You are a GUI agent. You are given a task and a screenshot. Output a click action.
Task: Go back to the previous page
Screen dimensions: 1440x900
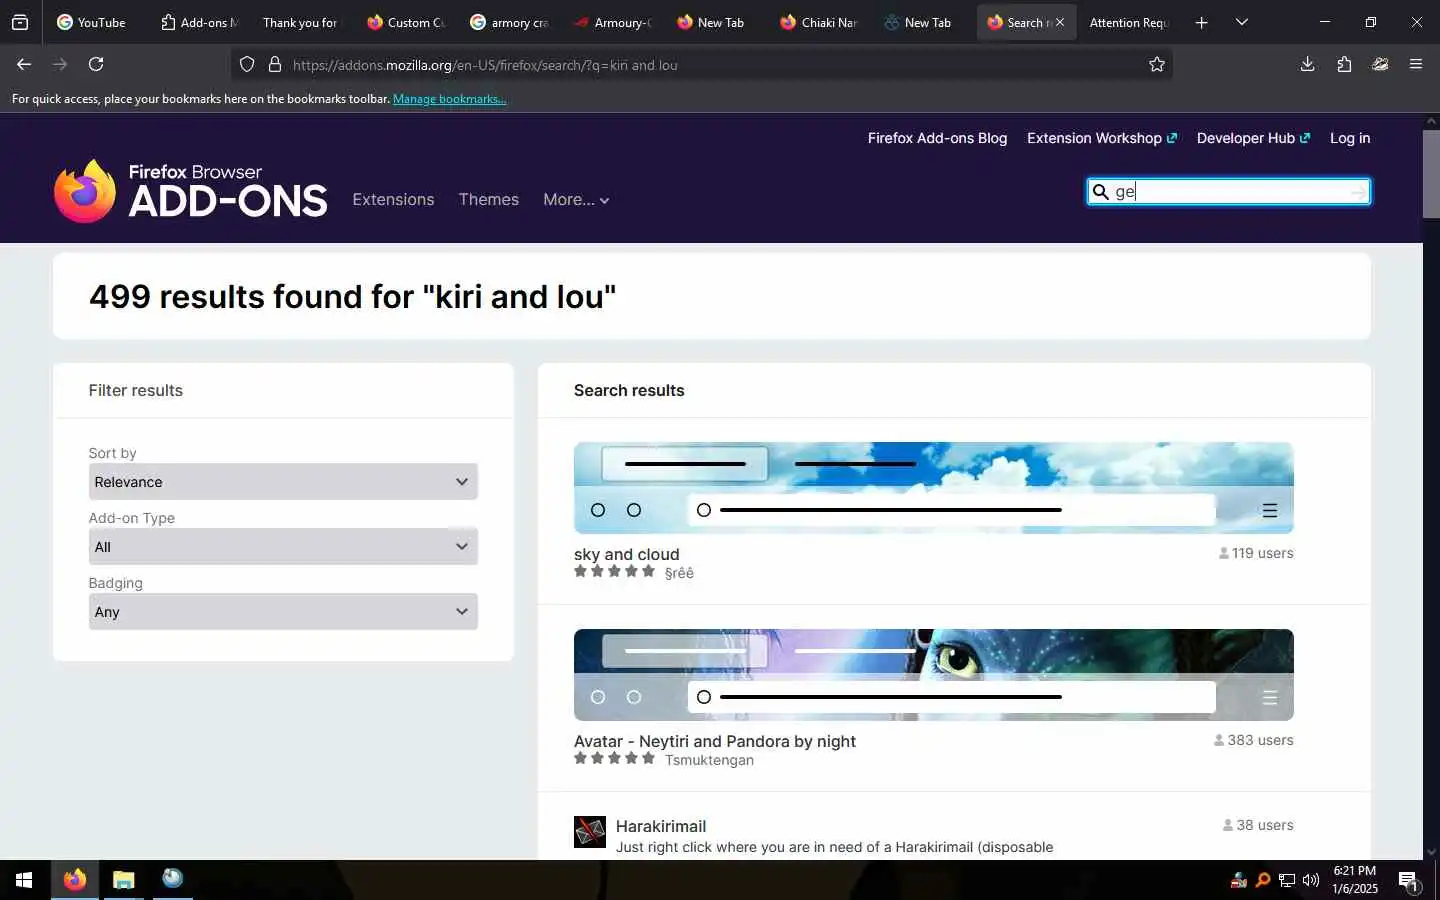24,64
